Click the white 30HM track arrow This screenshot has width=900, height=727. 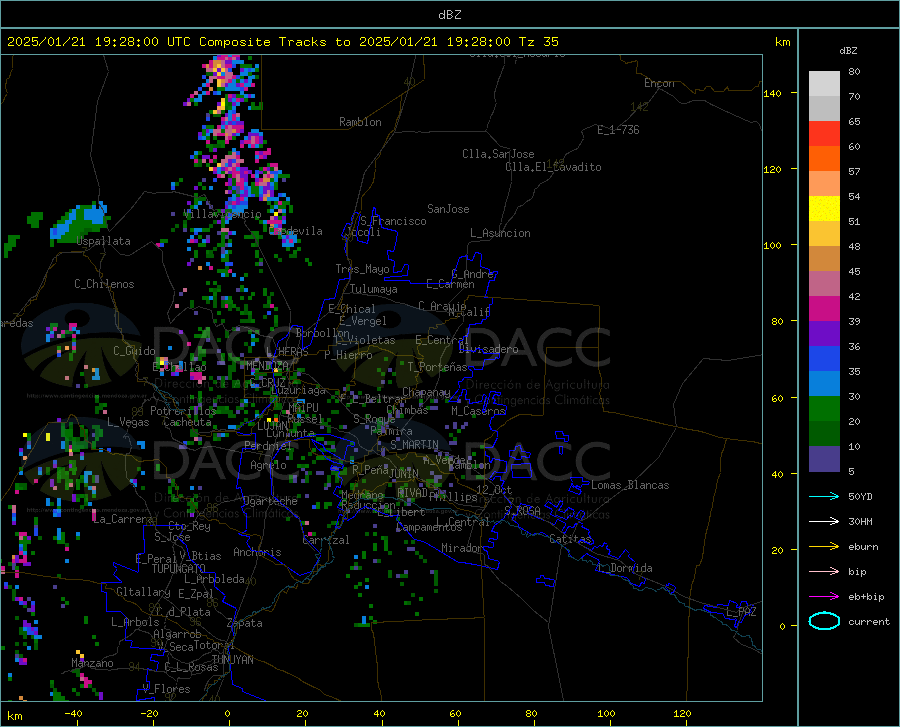(824, 522)
